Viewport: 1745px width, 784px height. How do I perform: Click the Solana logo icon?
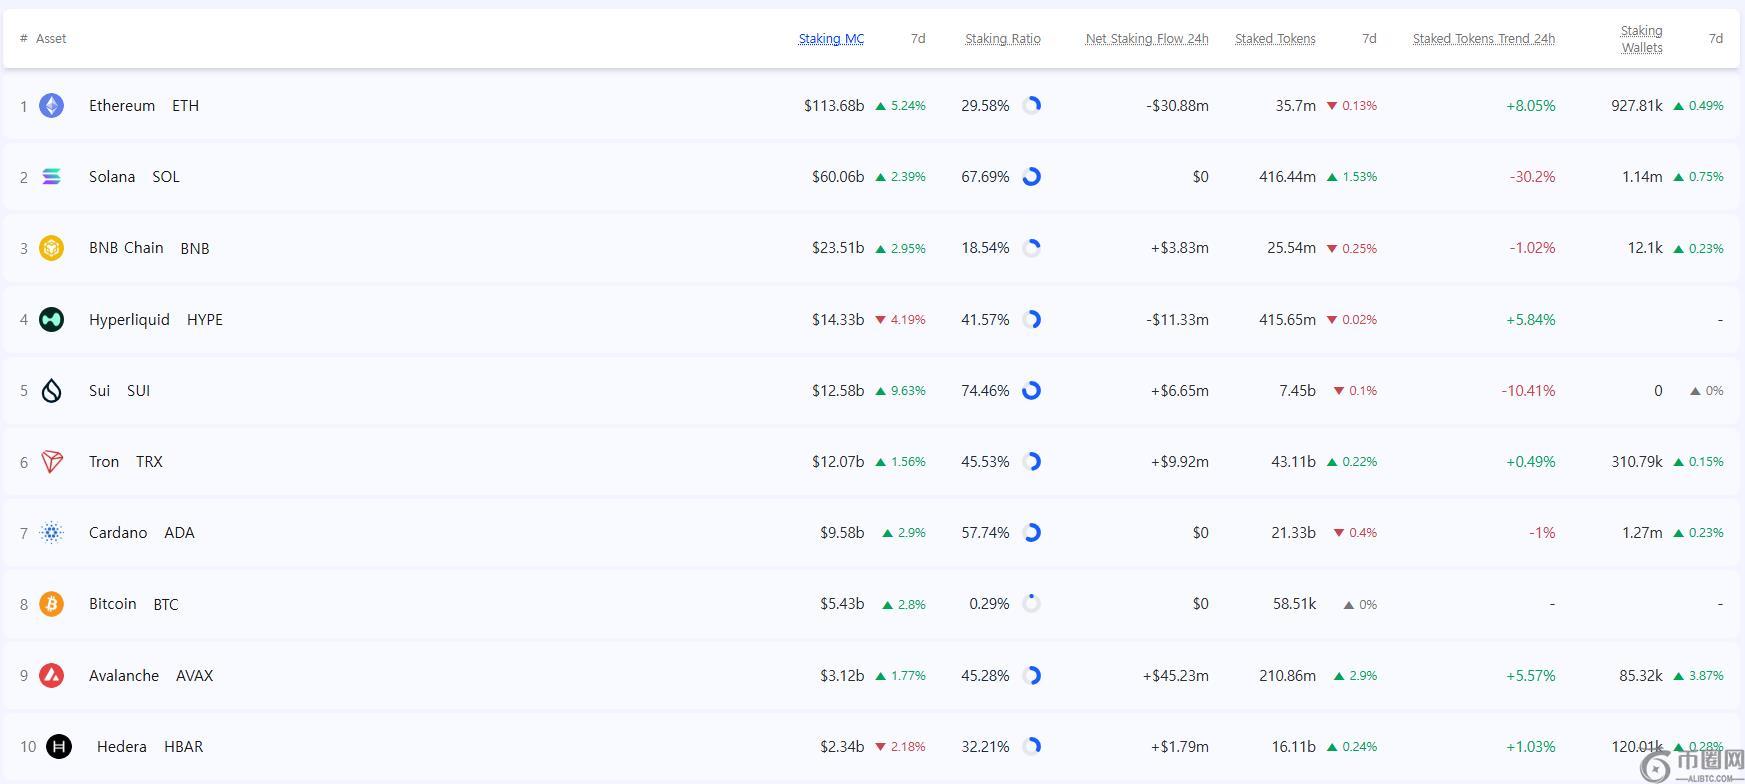(x=51, y=177)
